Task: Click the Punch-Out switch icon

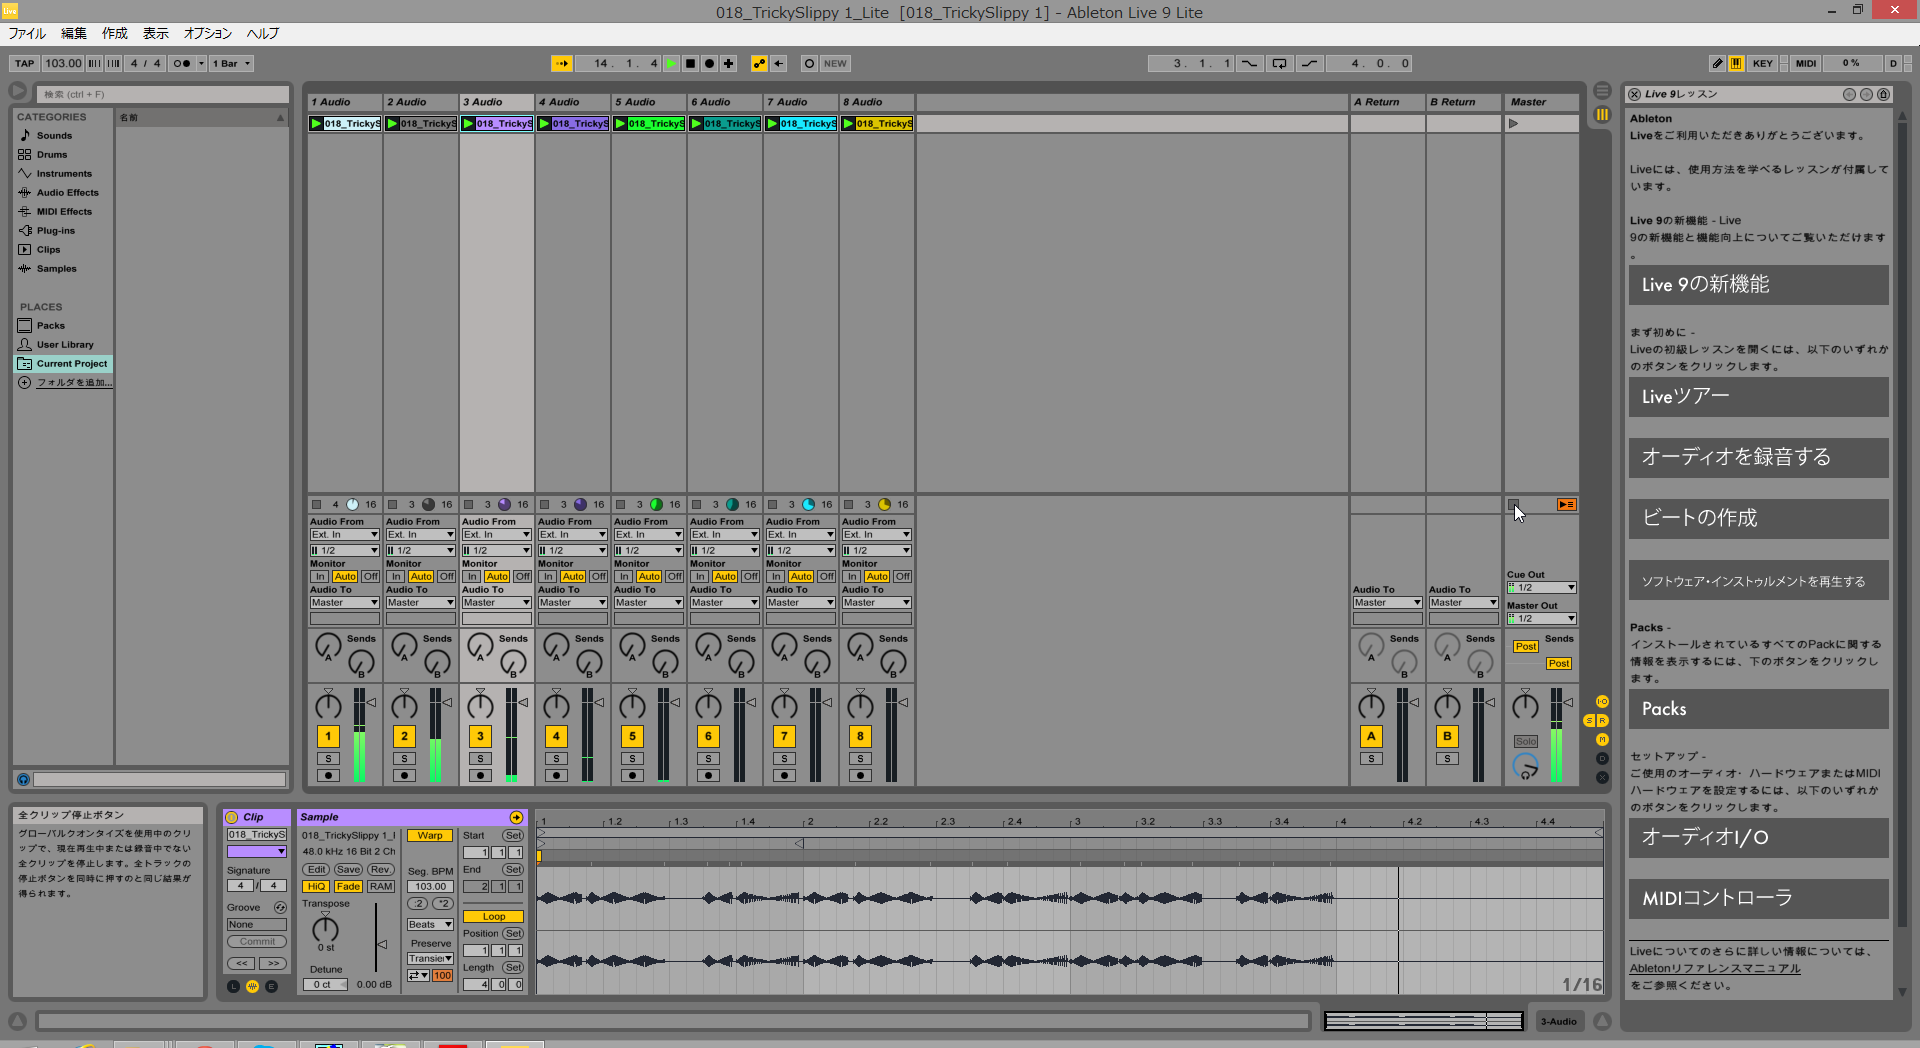Action: click(x=1309, y=63)
